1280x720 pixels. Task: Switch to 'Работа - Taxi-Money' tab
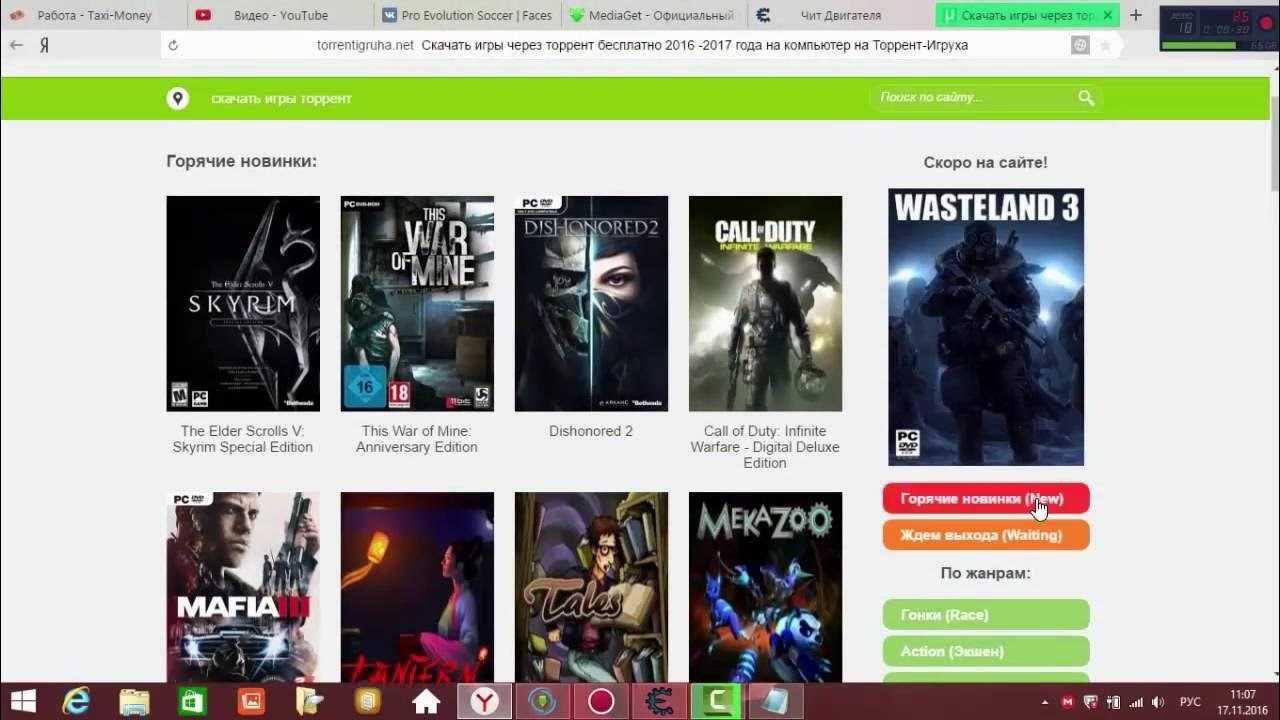[x=93, y=15]
